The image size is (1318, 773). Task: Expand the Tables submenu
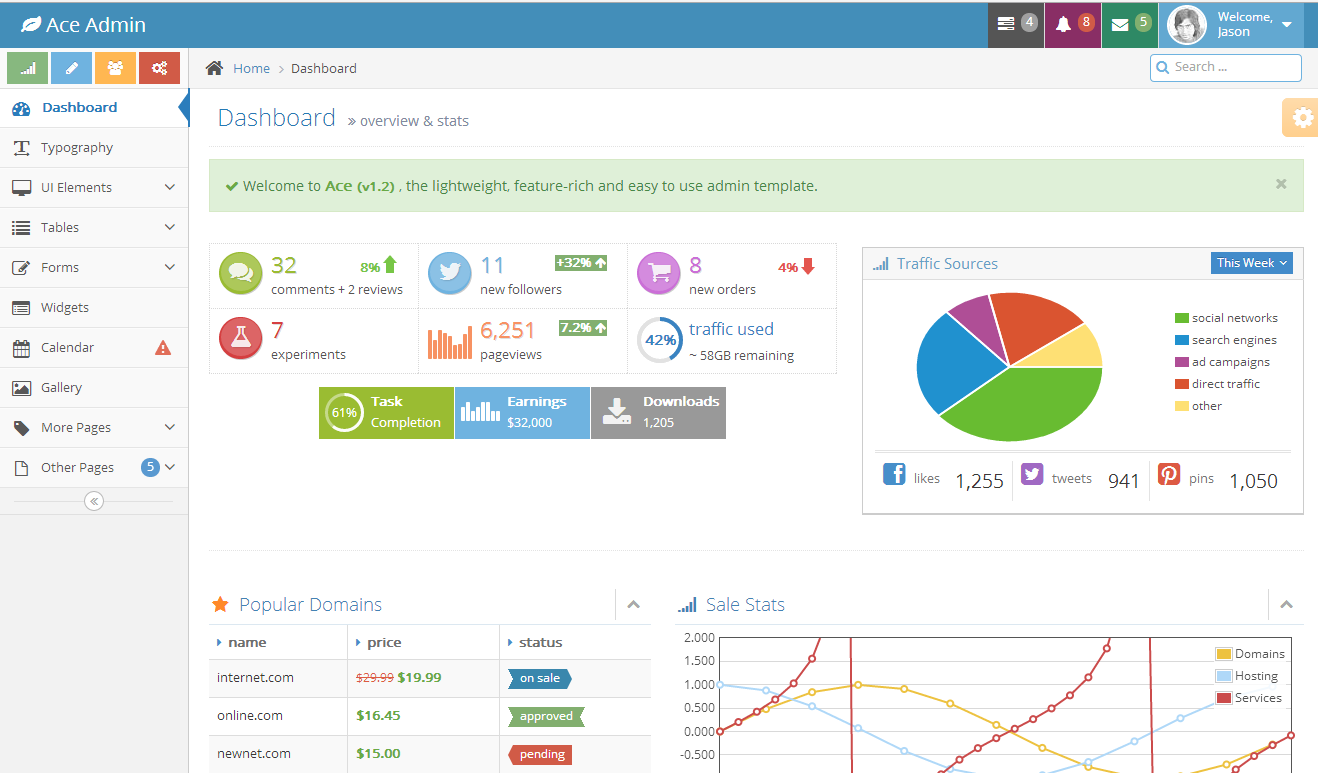94,227
